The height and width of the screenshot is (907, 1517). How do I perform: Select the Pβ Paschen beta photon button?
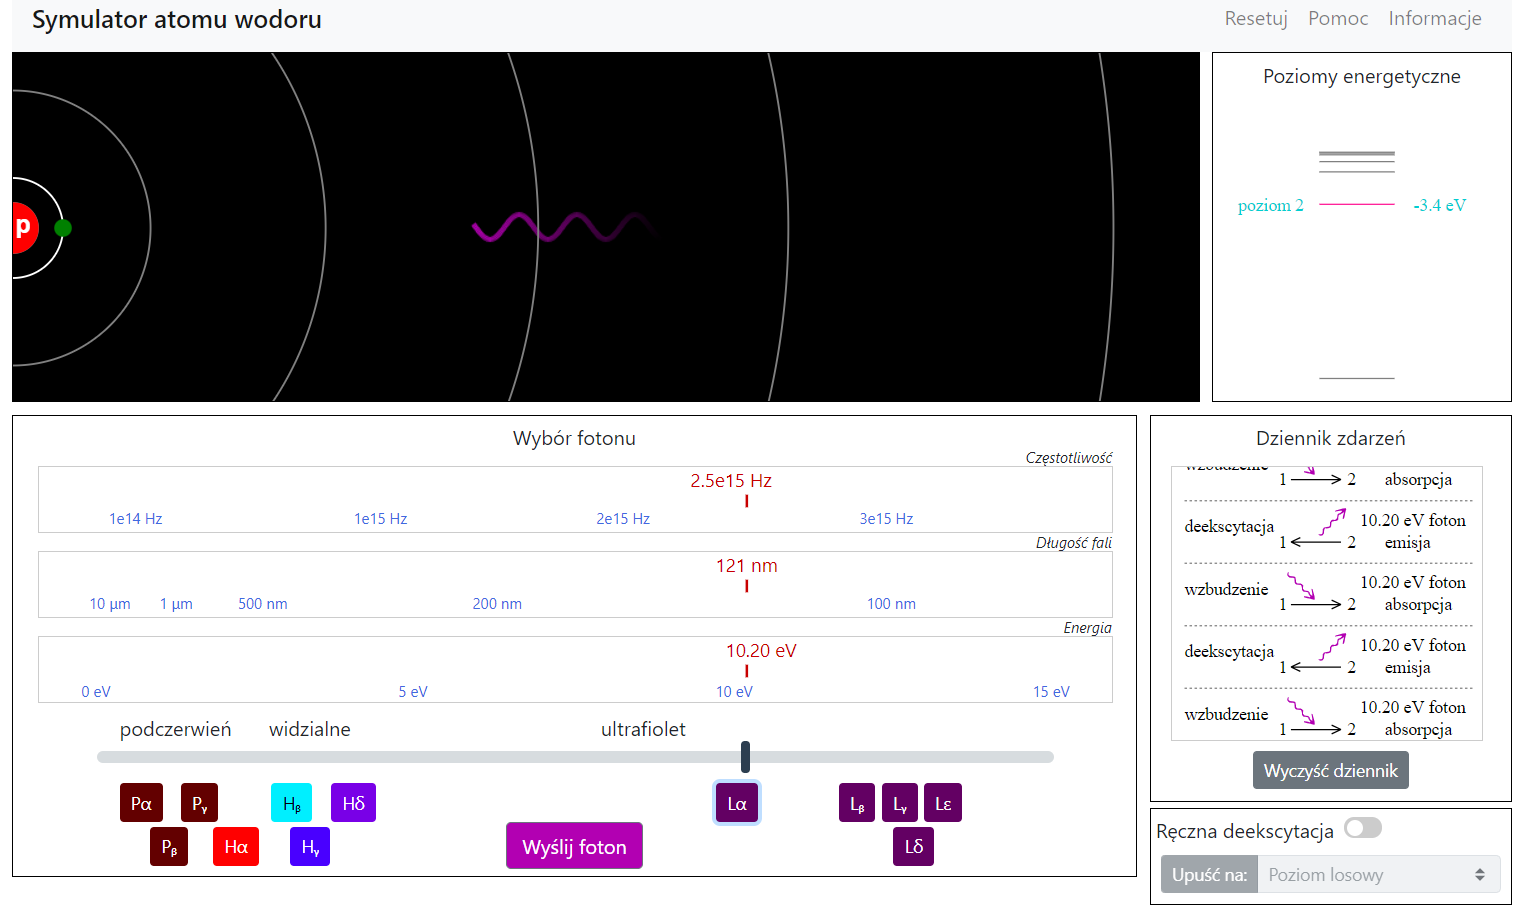(169, 847)
